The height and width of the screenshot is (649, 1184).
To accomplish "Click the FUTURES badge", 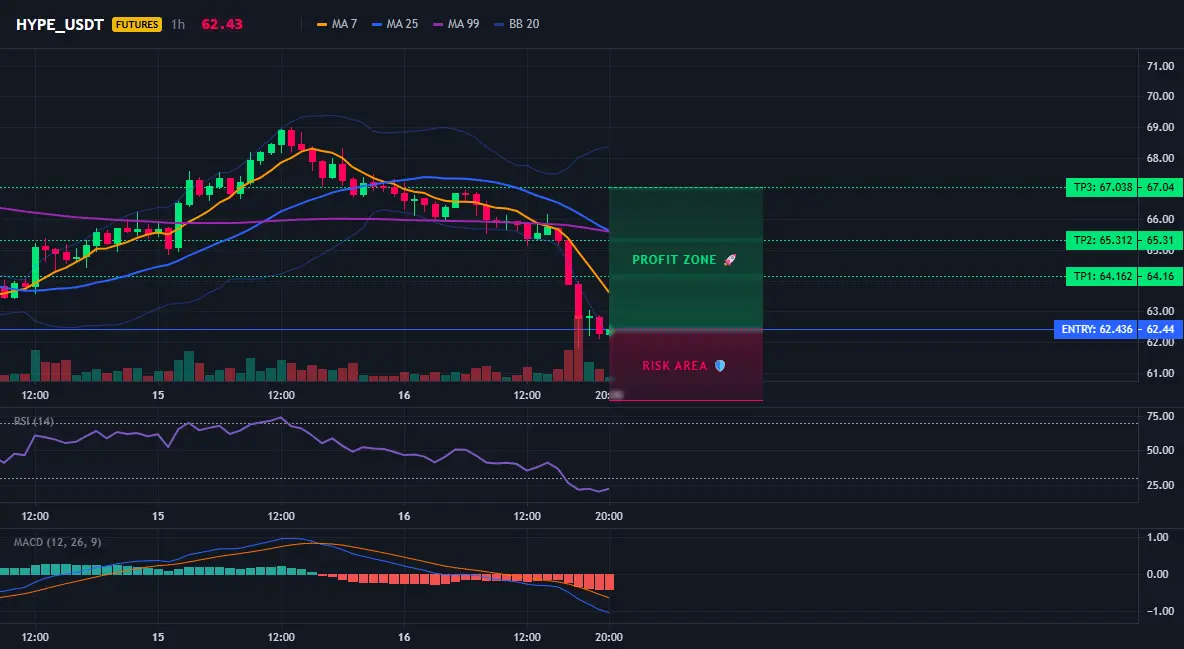I will (137, 24).
